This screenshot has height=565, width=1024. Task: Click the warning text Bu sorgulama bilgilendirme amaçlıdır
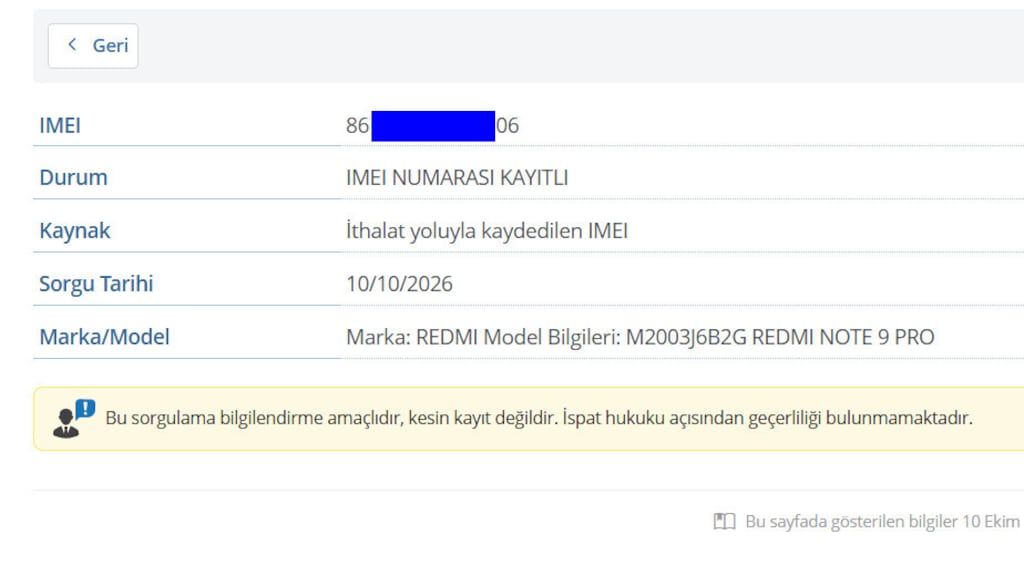(539, 418)
